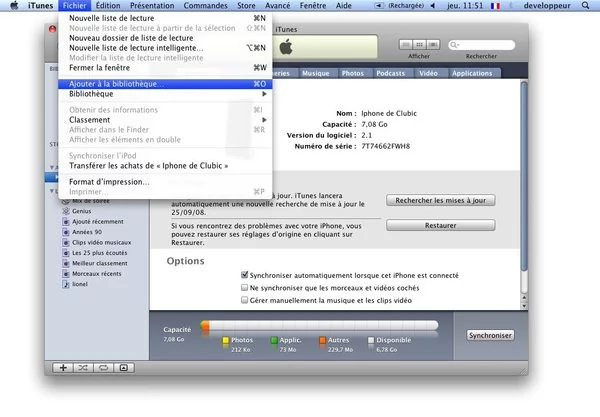Image resolution: width=600 pixels, height=417 pixels.
Task: Open Meilleur classement playlist
Action: [x=99, y=263]
